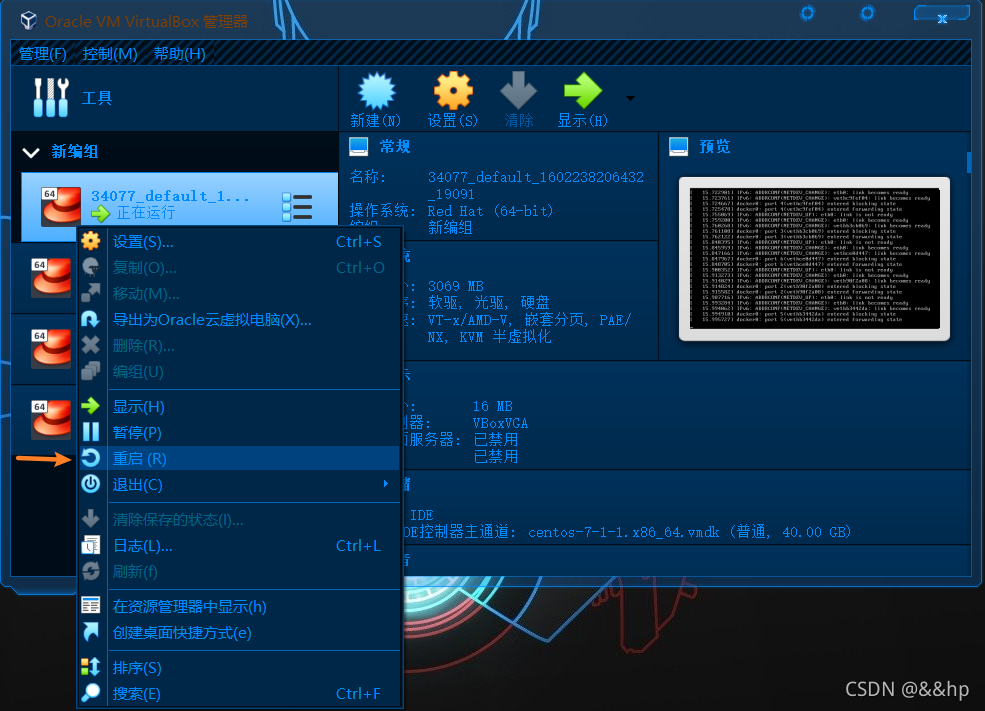The width and height of the screenshot is (985, 711).
Task: Select the third Red Hat VM icon in list
Action: 52,348
